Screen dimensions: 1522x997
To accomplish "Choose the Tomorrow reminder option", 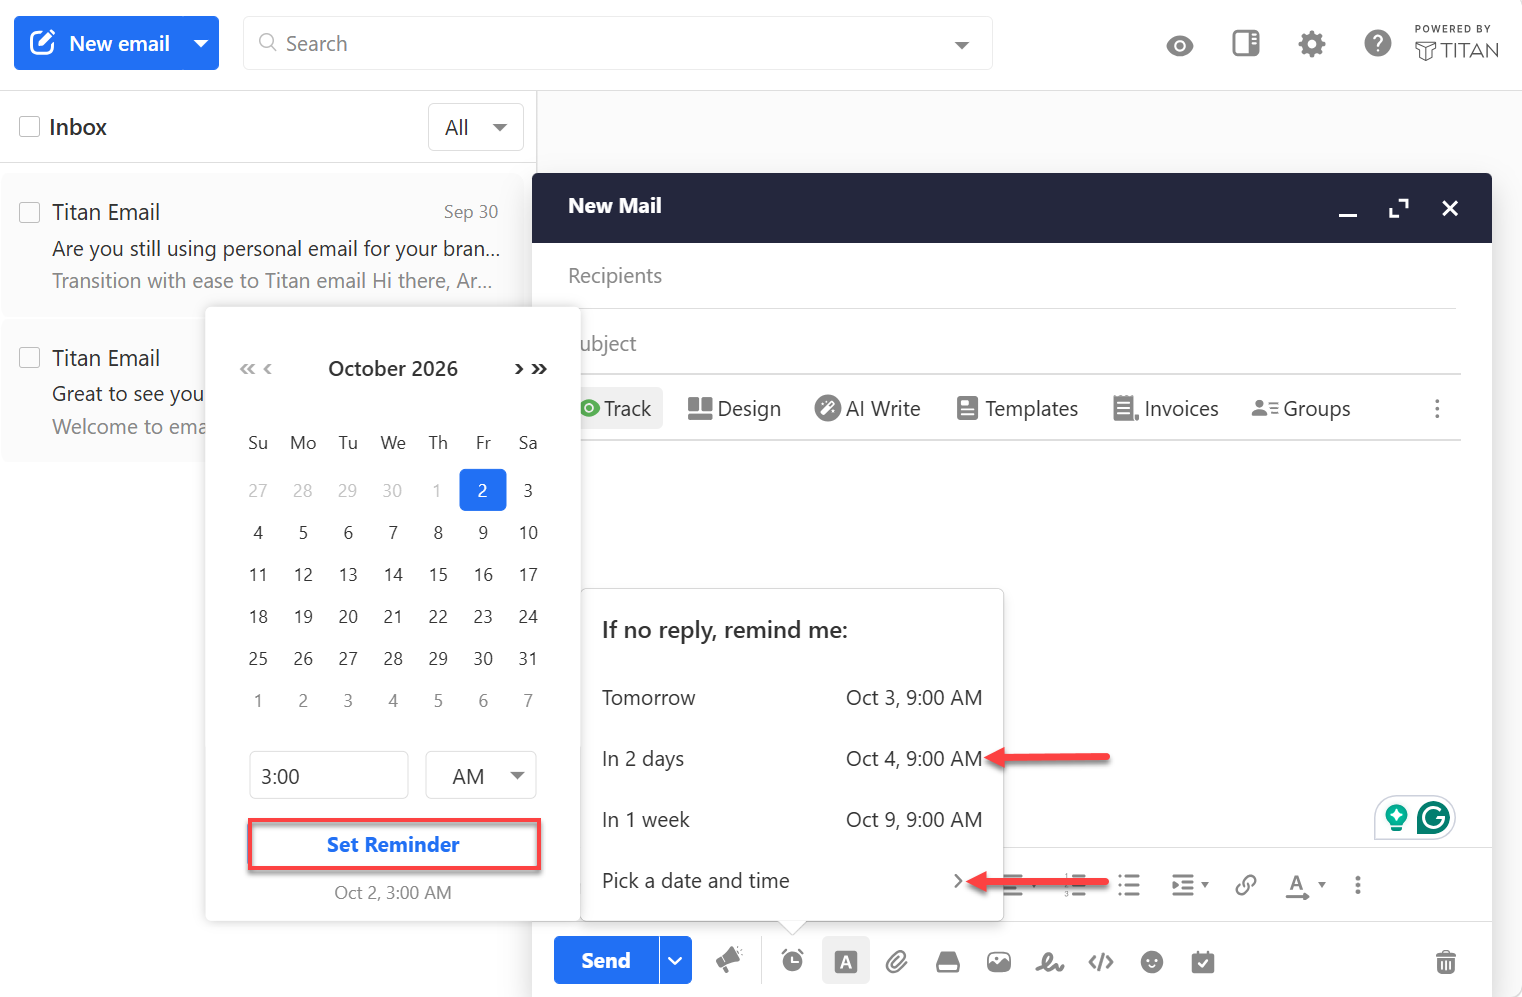I will [792, 698].
